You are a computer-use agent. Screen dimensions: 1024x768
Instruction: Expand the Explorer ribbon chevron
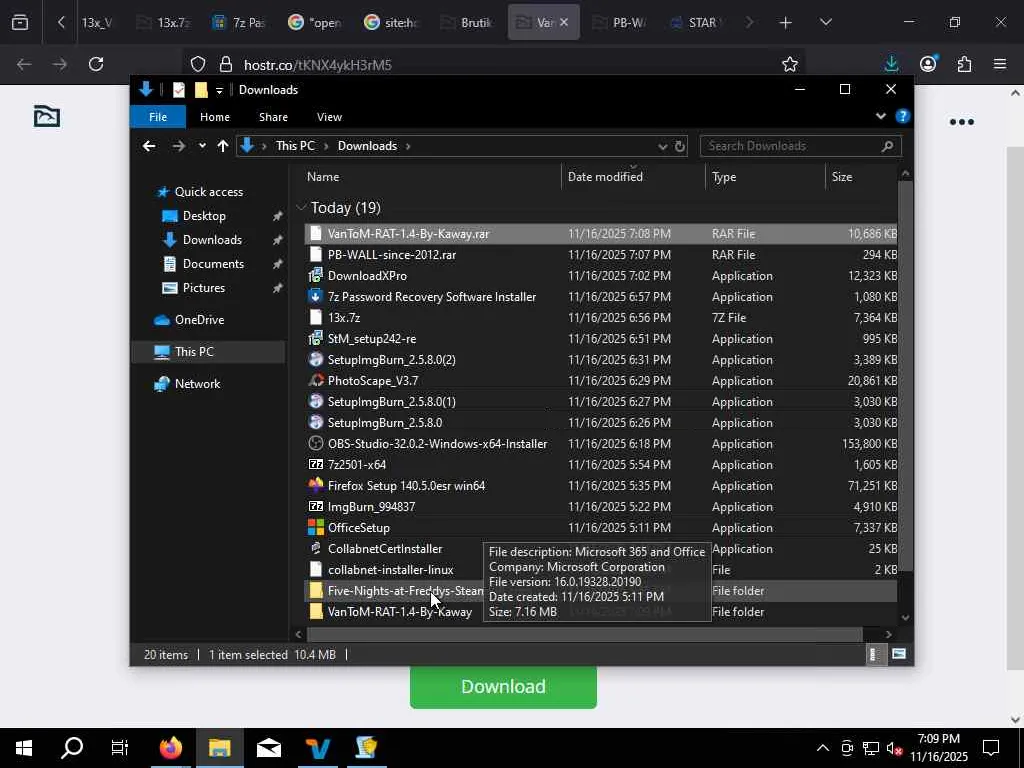coord(880,116)
